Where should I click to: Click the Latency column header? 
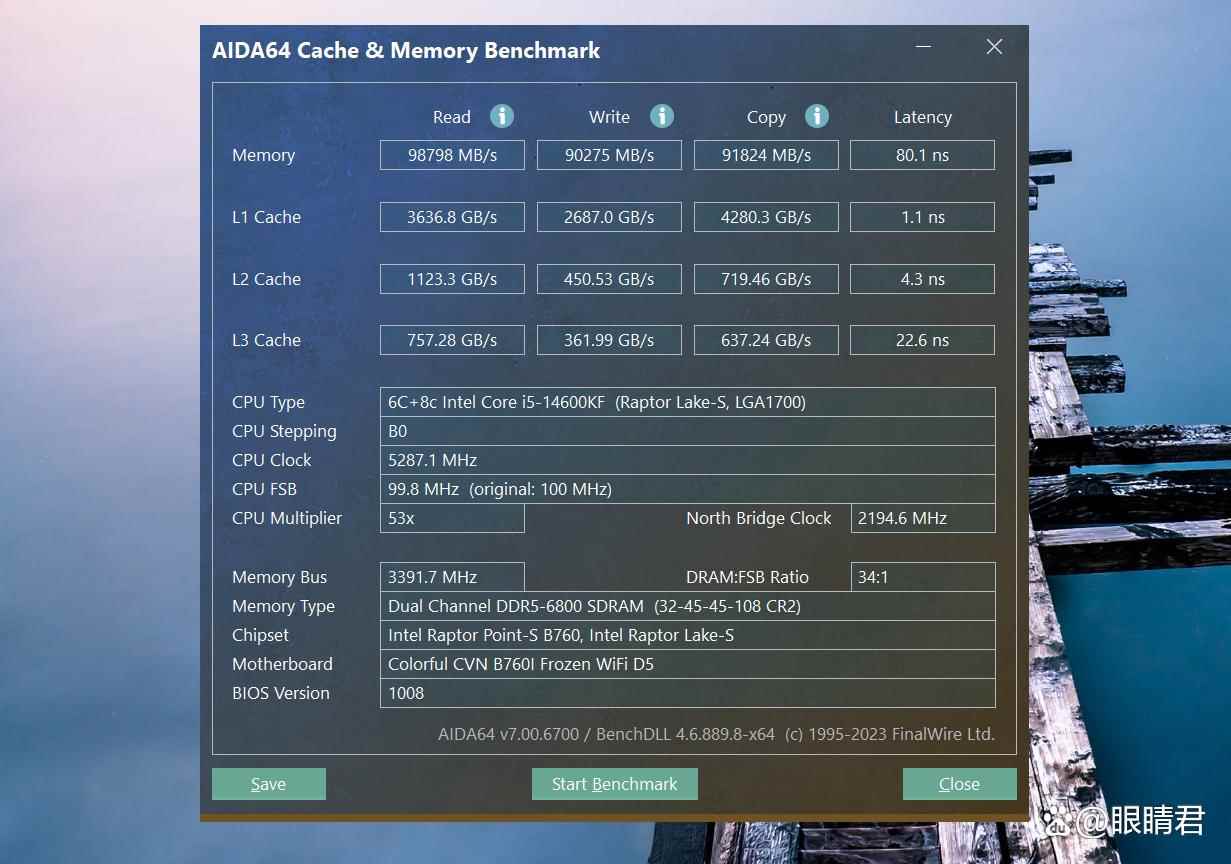pyautogui.click(x=922, y=117)
